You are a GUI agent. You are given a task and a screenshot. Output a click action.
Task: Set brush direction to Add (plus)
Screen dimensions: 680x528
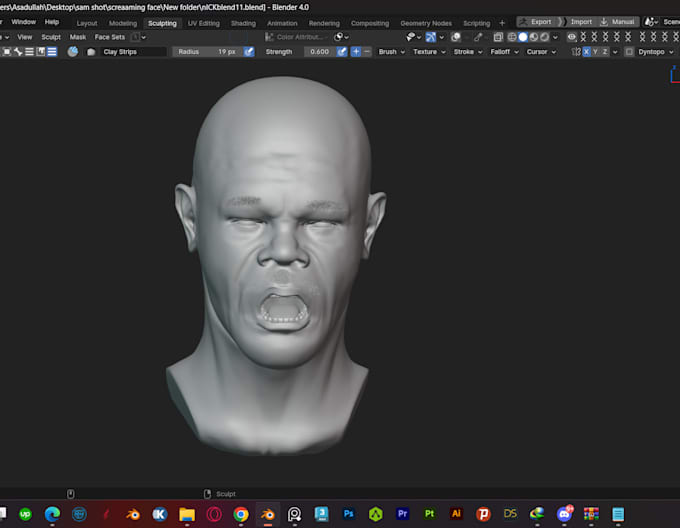tap(356, 52)
